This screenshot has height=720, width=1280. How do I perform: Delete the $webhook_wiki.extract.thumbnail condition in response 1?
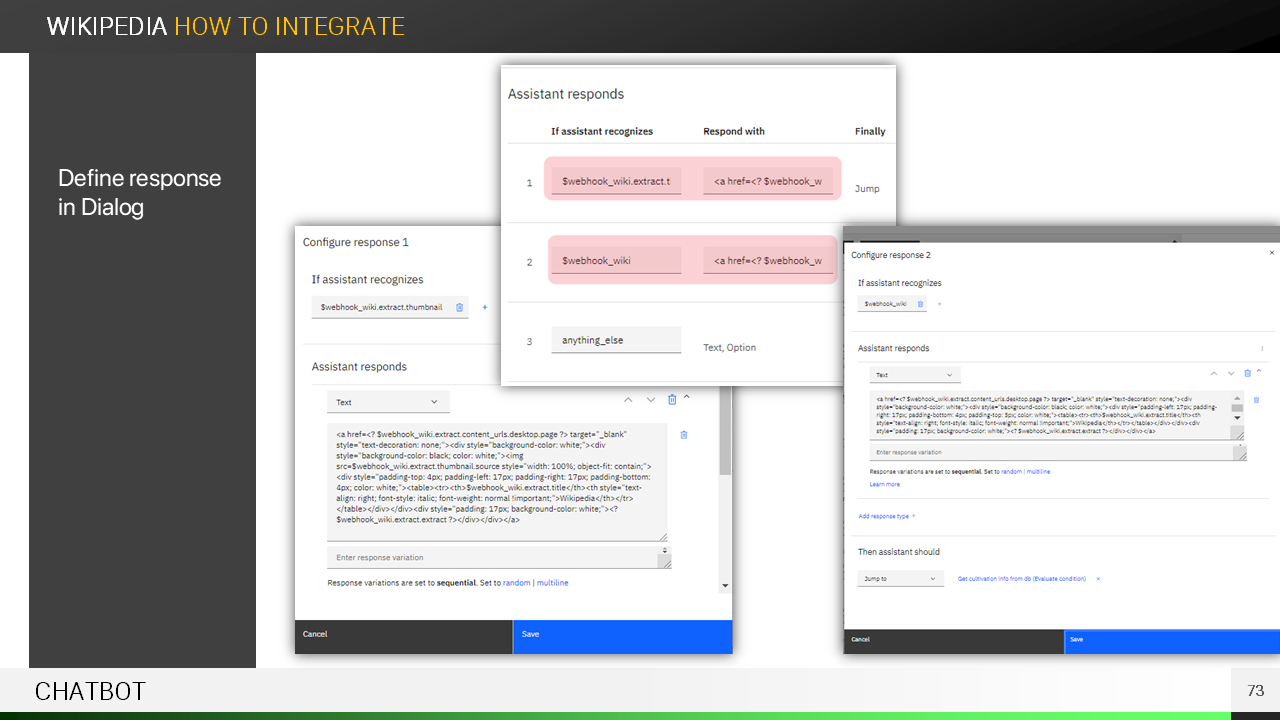coord(460,307)
